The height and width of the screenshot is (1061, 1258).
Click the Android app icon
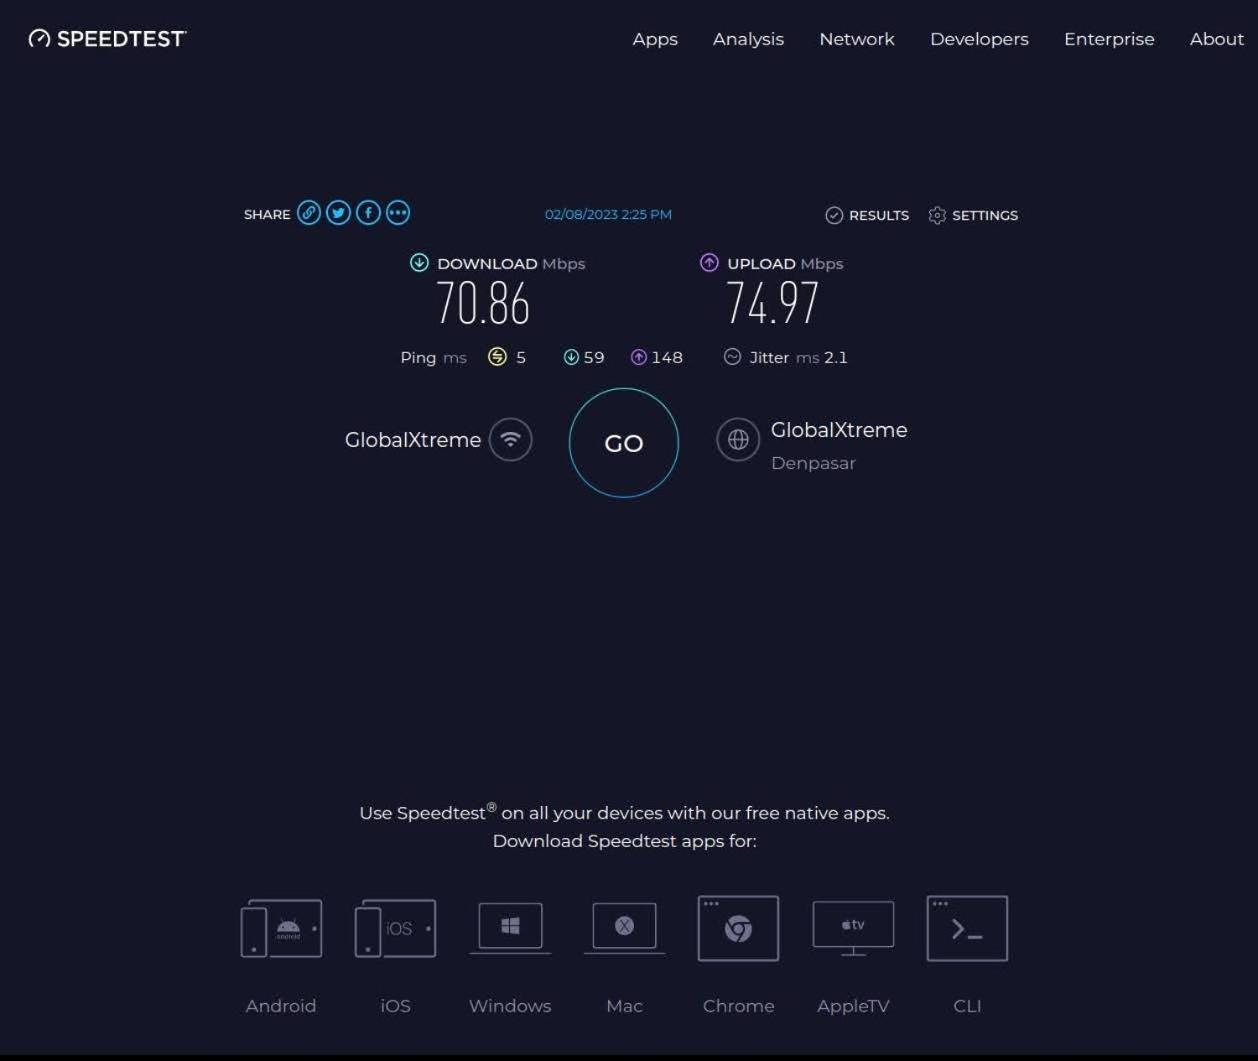point(281,929)
